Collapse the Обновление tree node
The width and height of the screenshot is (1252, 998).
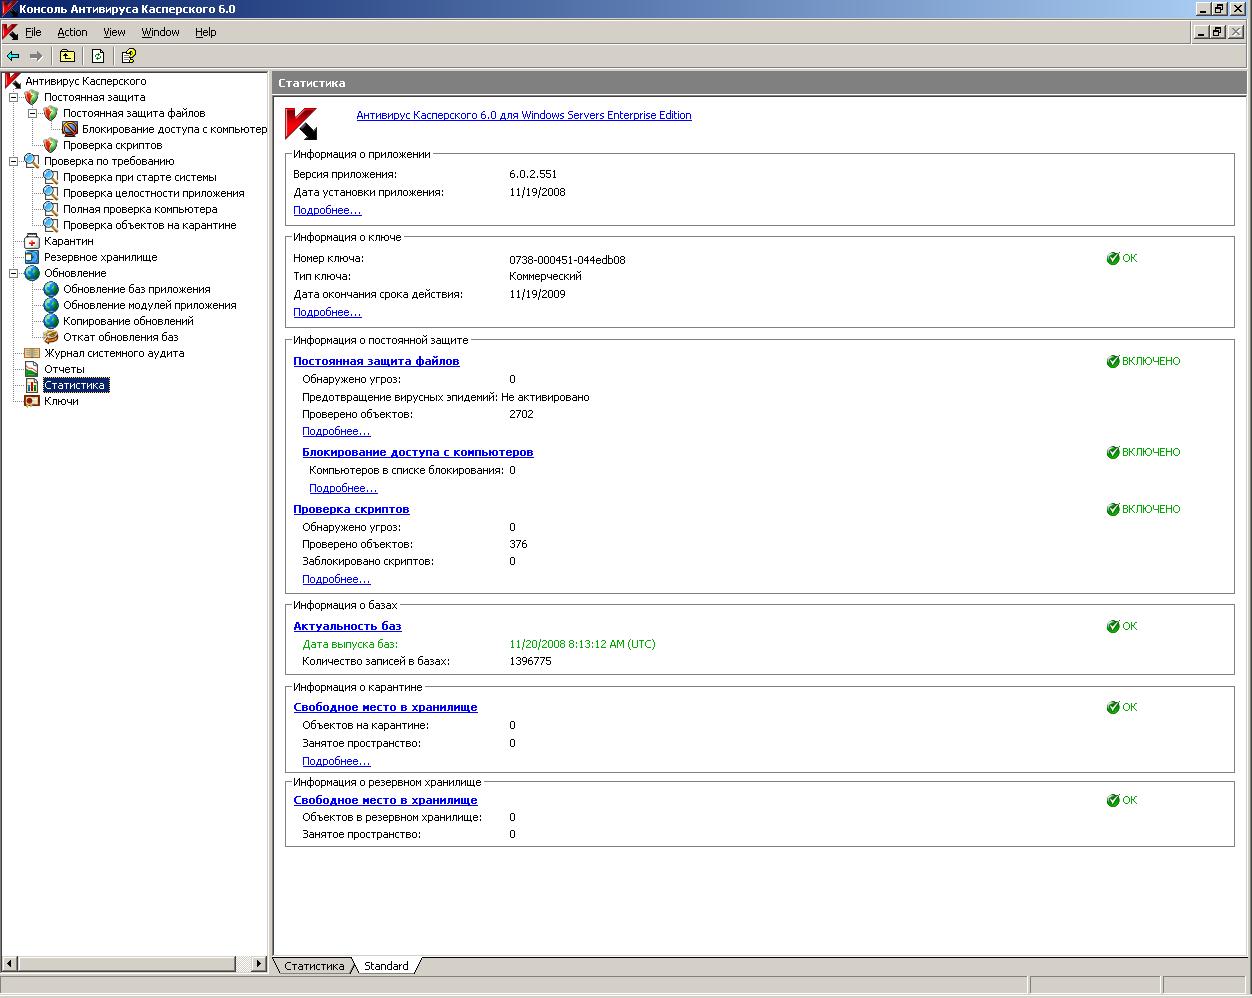[14, 273]
